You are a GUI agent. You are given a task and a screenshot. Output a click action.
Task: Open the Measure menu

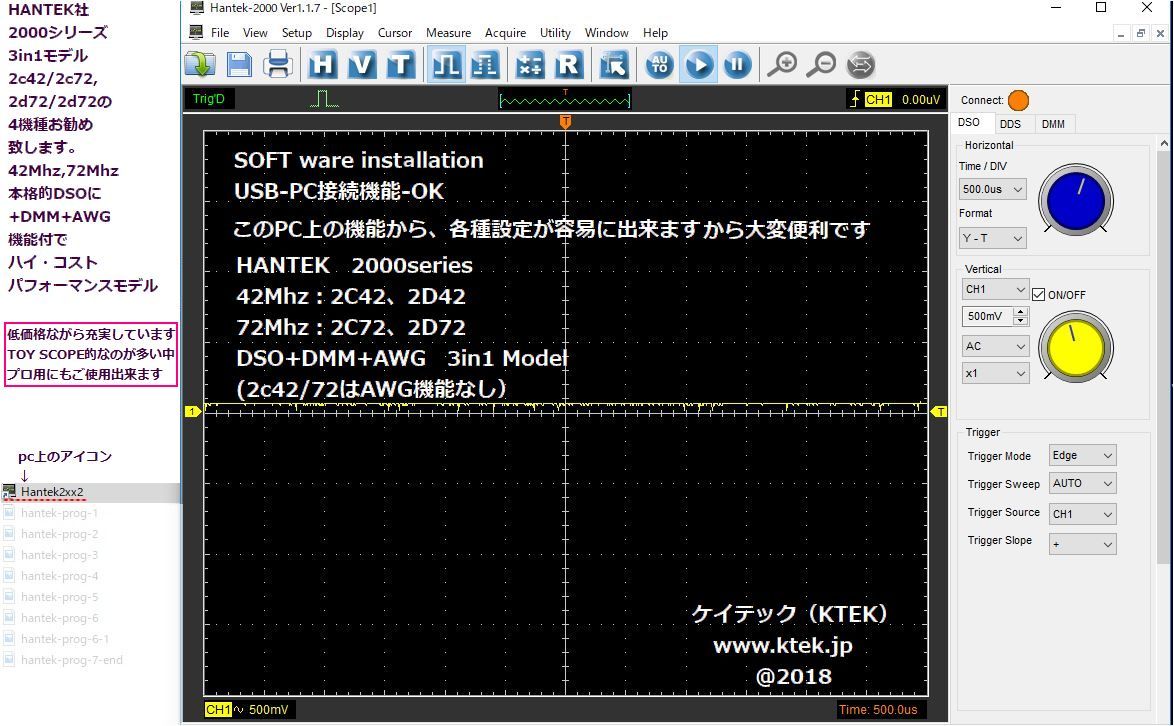click(x=448, y=33)
